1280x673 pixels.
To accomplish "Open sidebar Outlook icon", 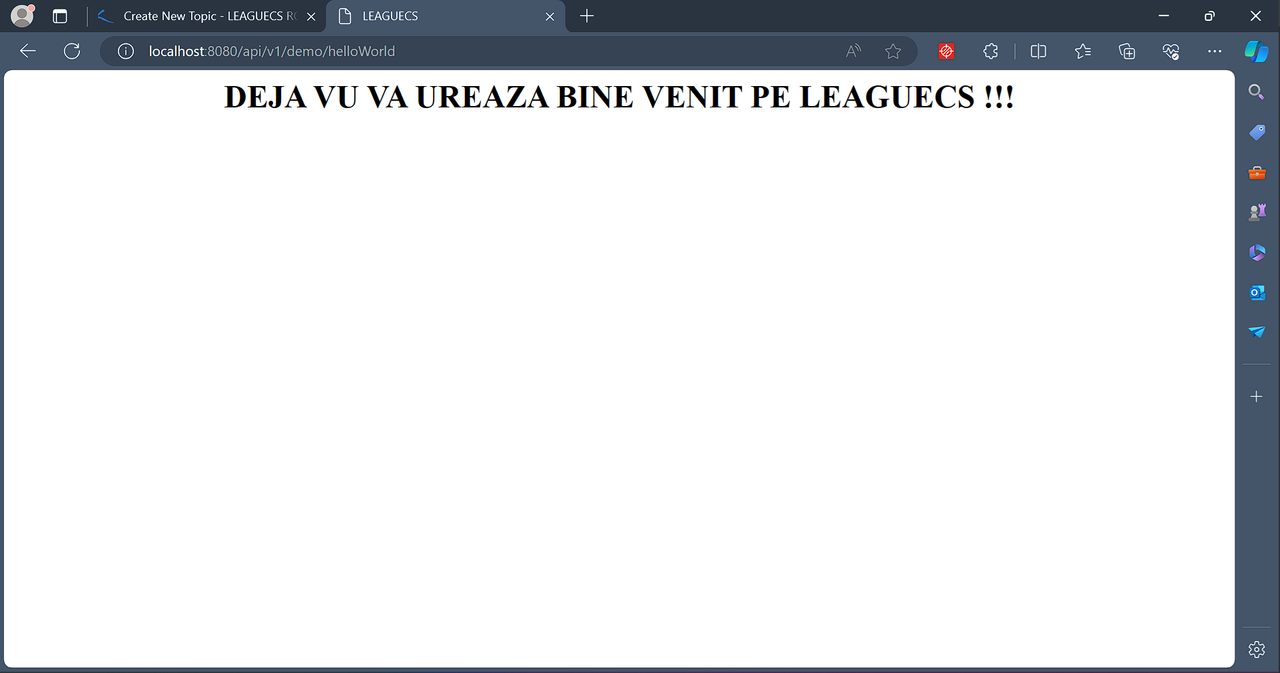I will click(x=1257, y=292).
